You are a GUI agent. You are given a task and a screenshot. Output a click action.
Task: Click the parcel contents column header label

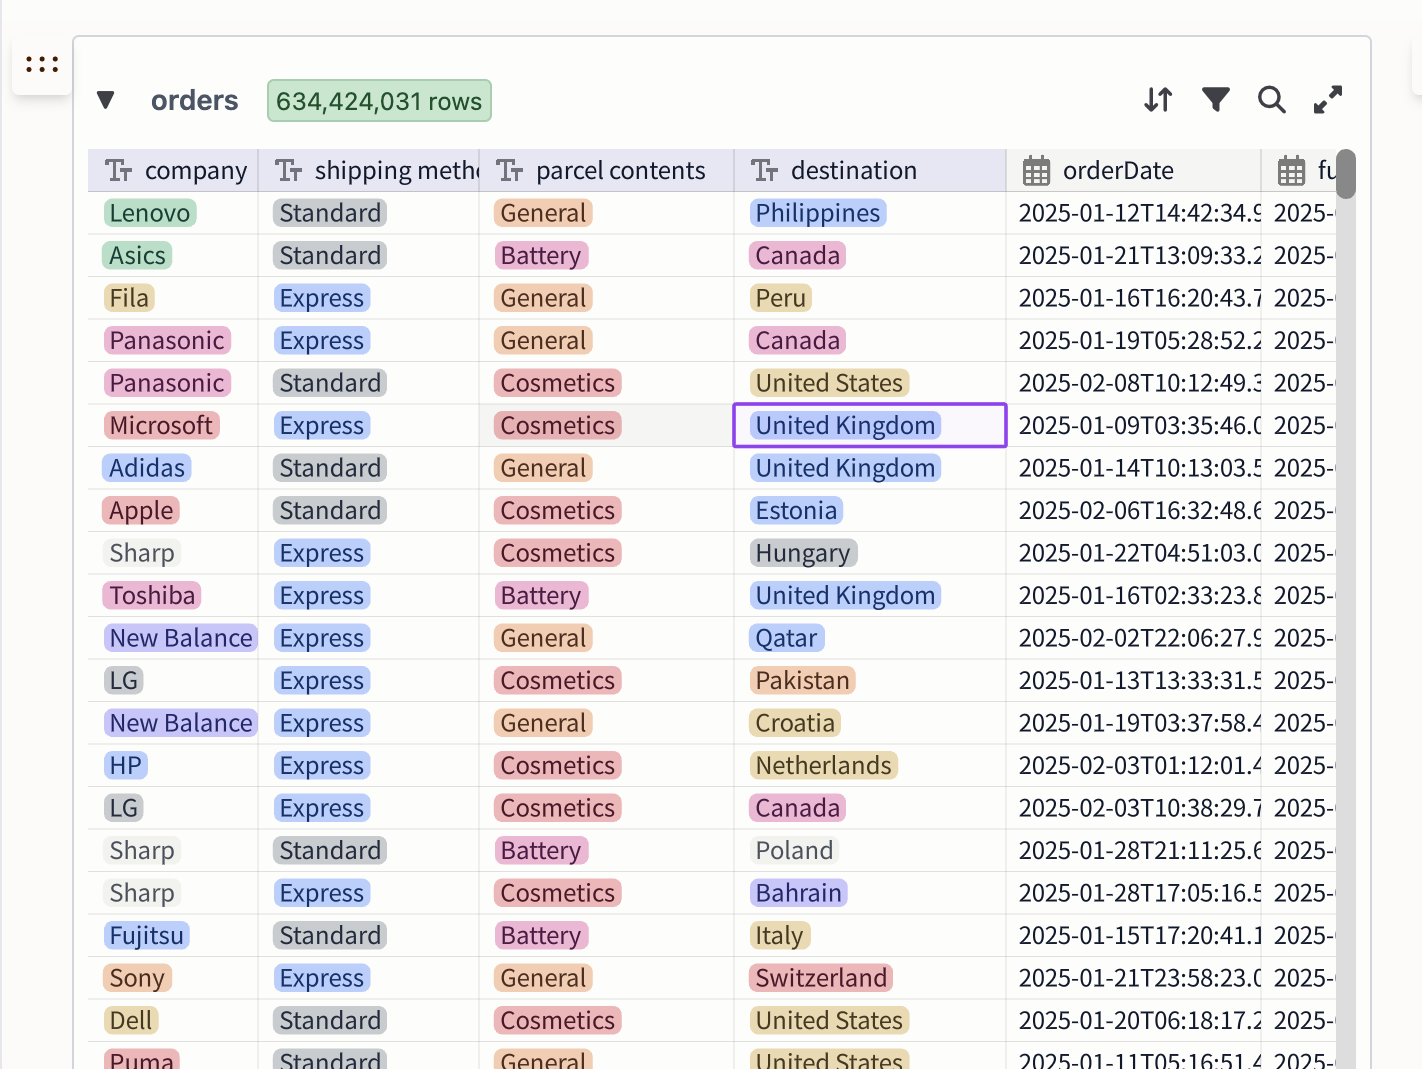click(x=621, y=171)
